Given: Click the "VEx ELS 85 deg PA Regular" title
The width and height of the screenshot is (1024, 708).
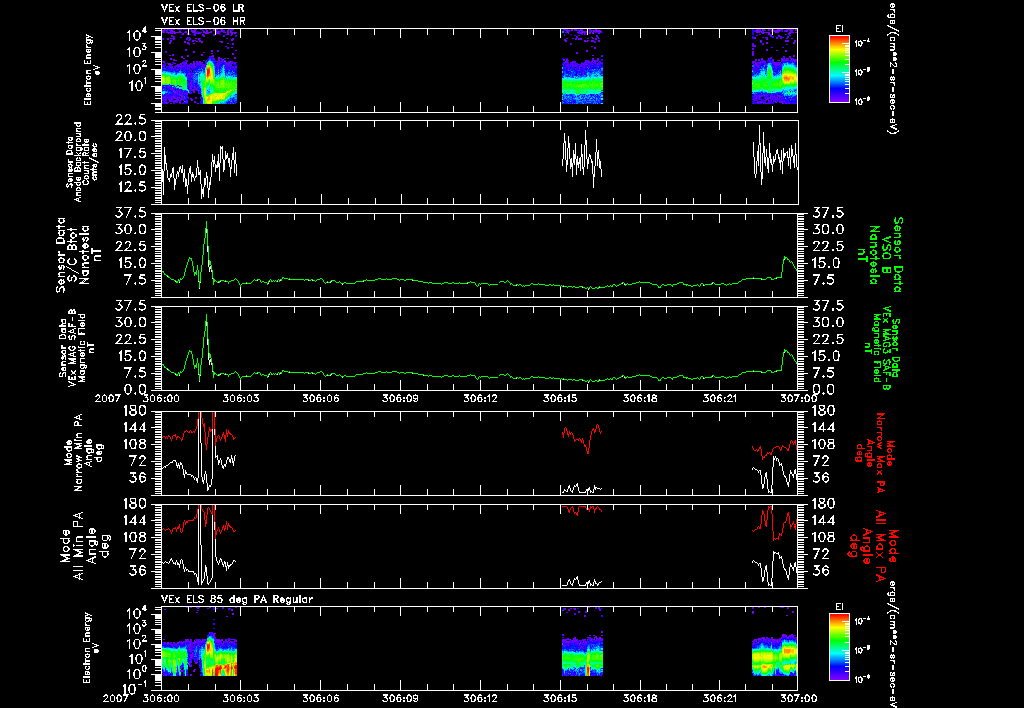Looking at the screenshot, I should (236, 599).
